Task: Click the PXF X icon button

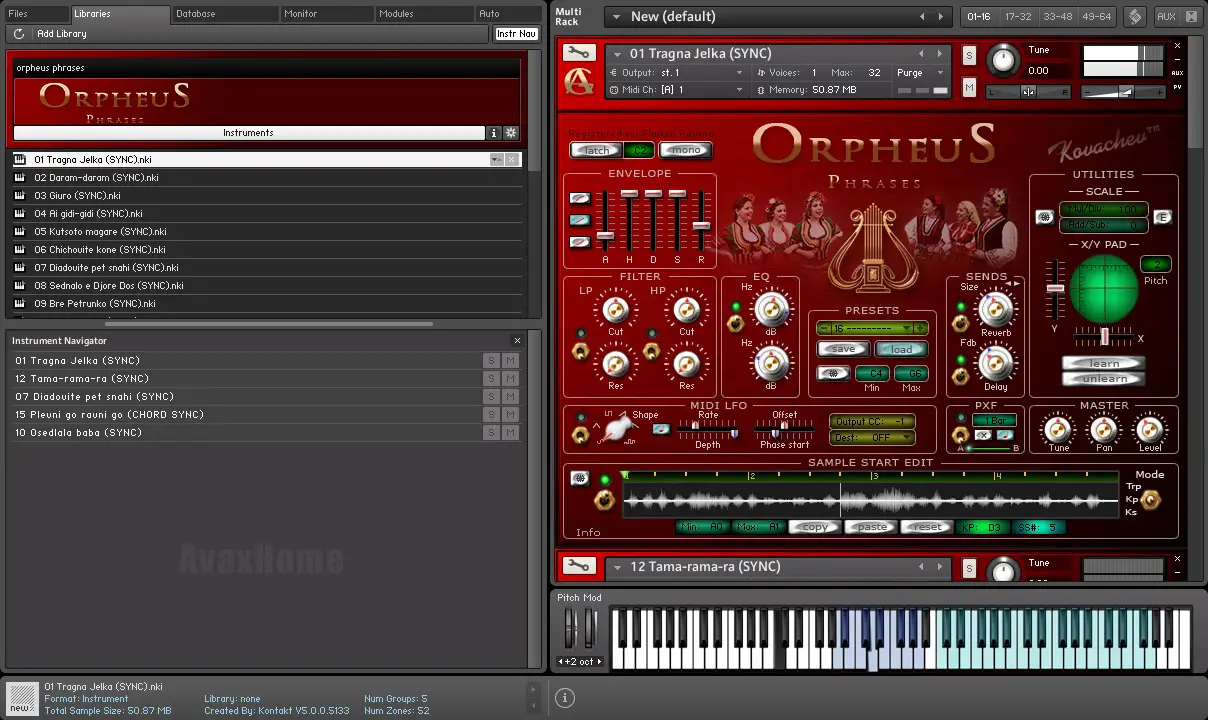Action: point(983,435)
